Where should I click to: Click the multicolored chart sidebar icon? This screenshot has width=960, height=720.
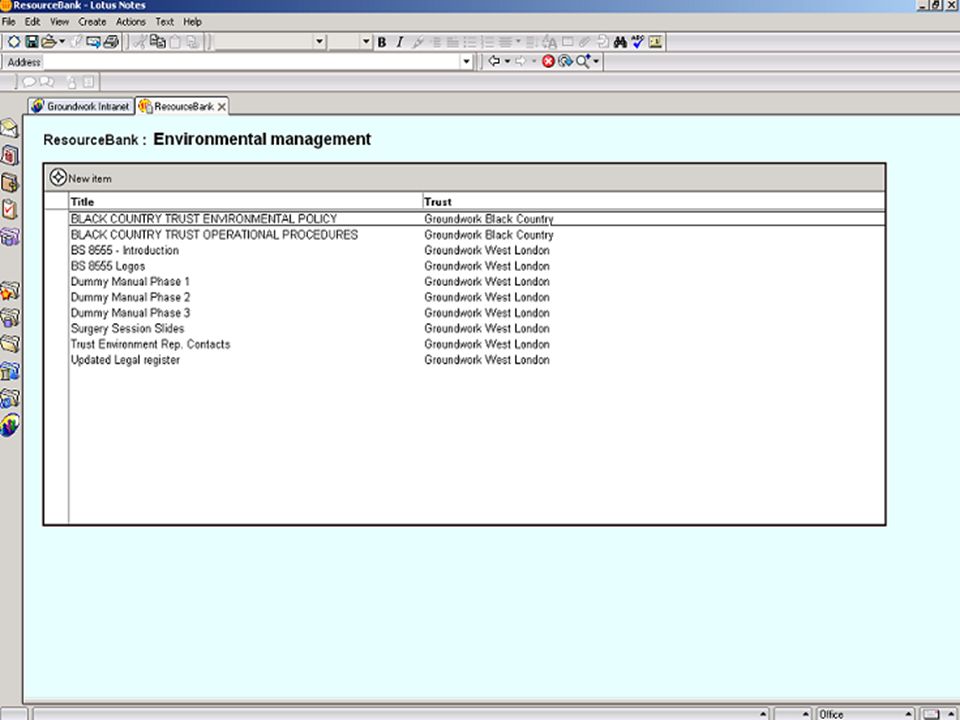coord(10,425)
